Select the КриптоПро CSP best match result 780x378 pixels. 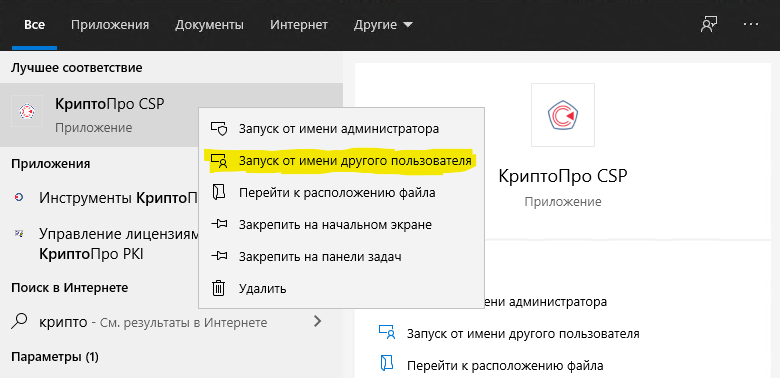click(x=171, y=114)
